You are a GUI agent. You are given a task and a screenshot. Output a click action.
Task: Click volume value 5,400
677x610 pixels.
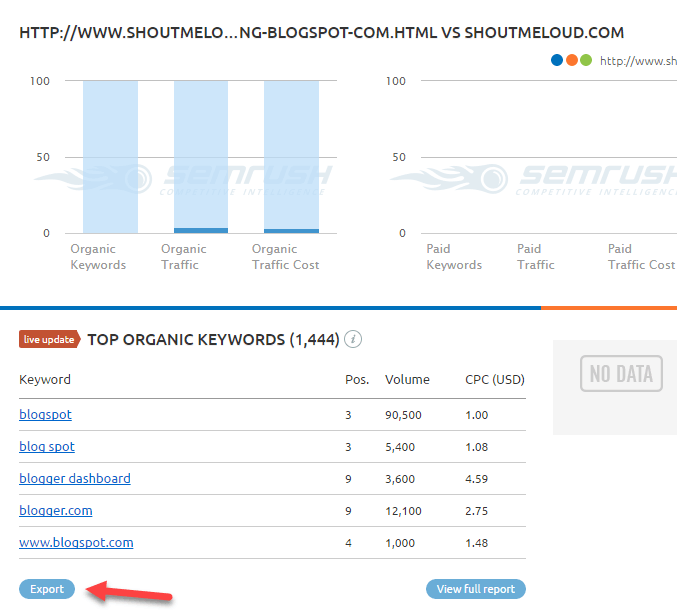(x=400, y=447)
